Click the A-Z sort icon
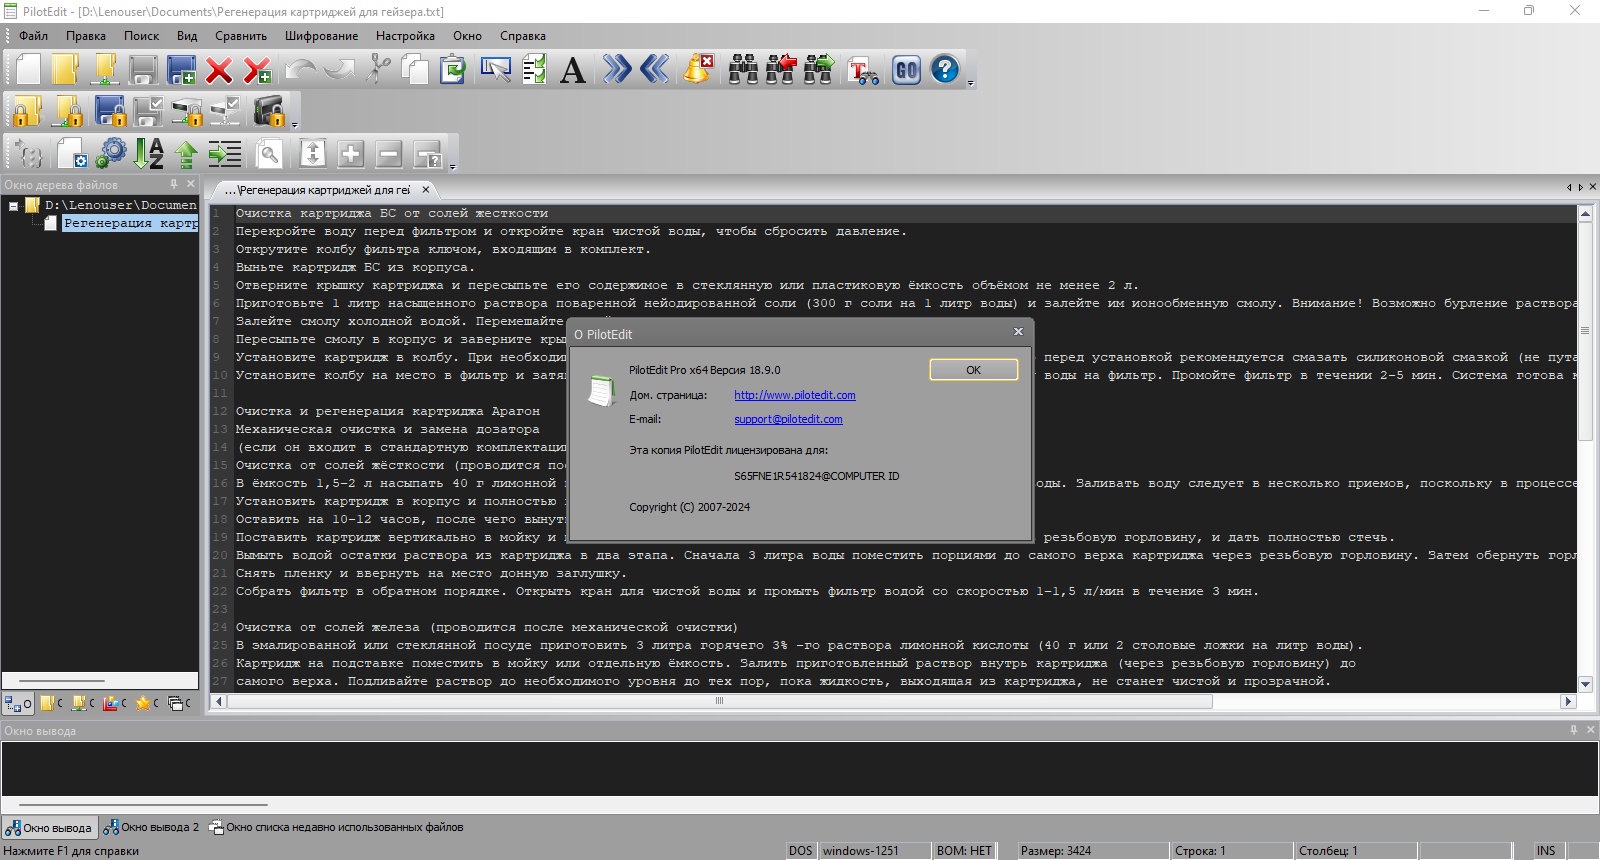 [149, 154]
